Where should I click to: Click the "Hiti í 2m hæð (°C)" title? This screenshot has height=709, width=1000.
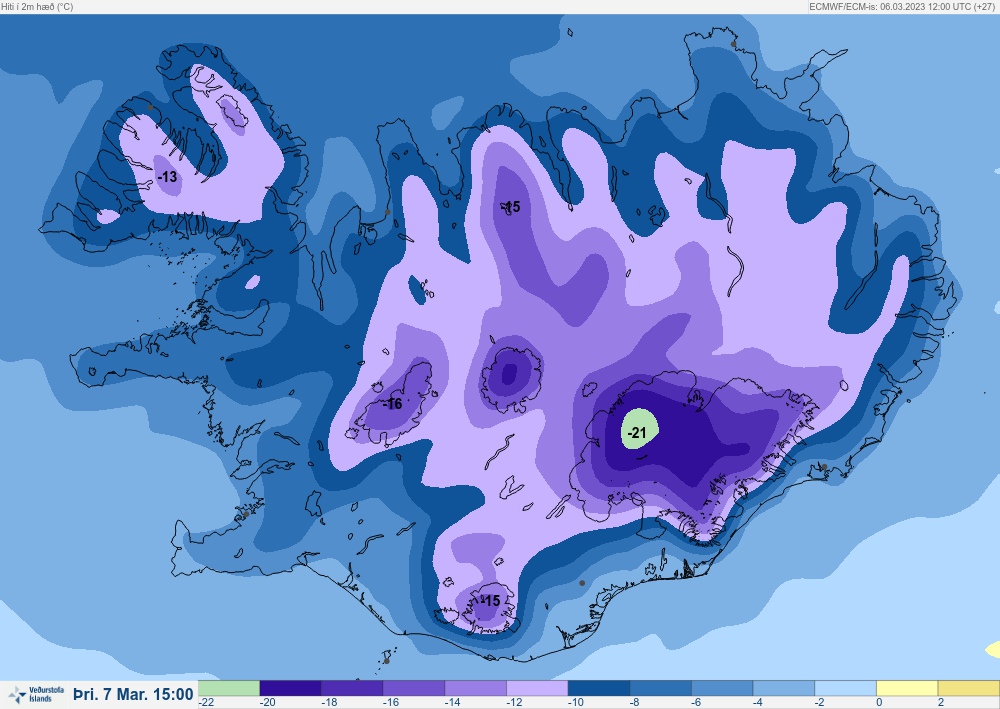pyautogui.click(x=37, y=6)
